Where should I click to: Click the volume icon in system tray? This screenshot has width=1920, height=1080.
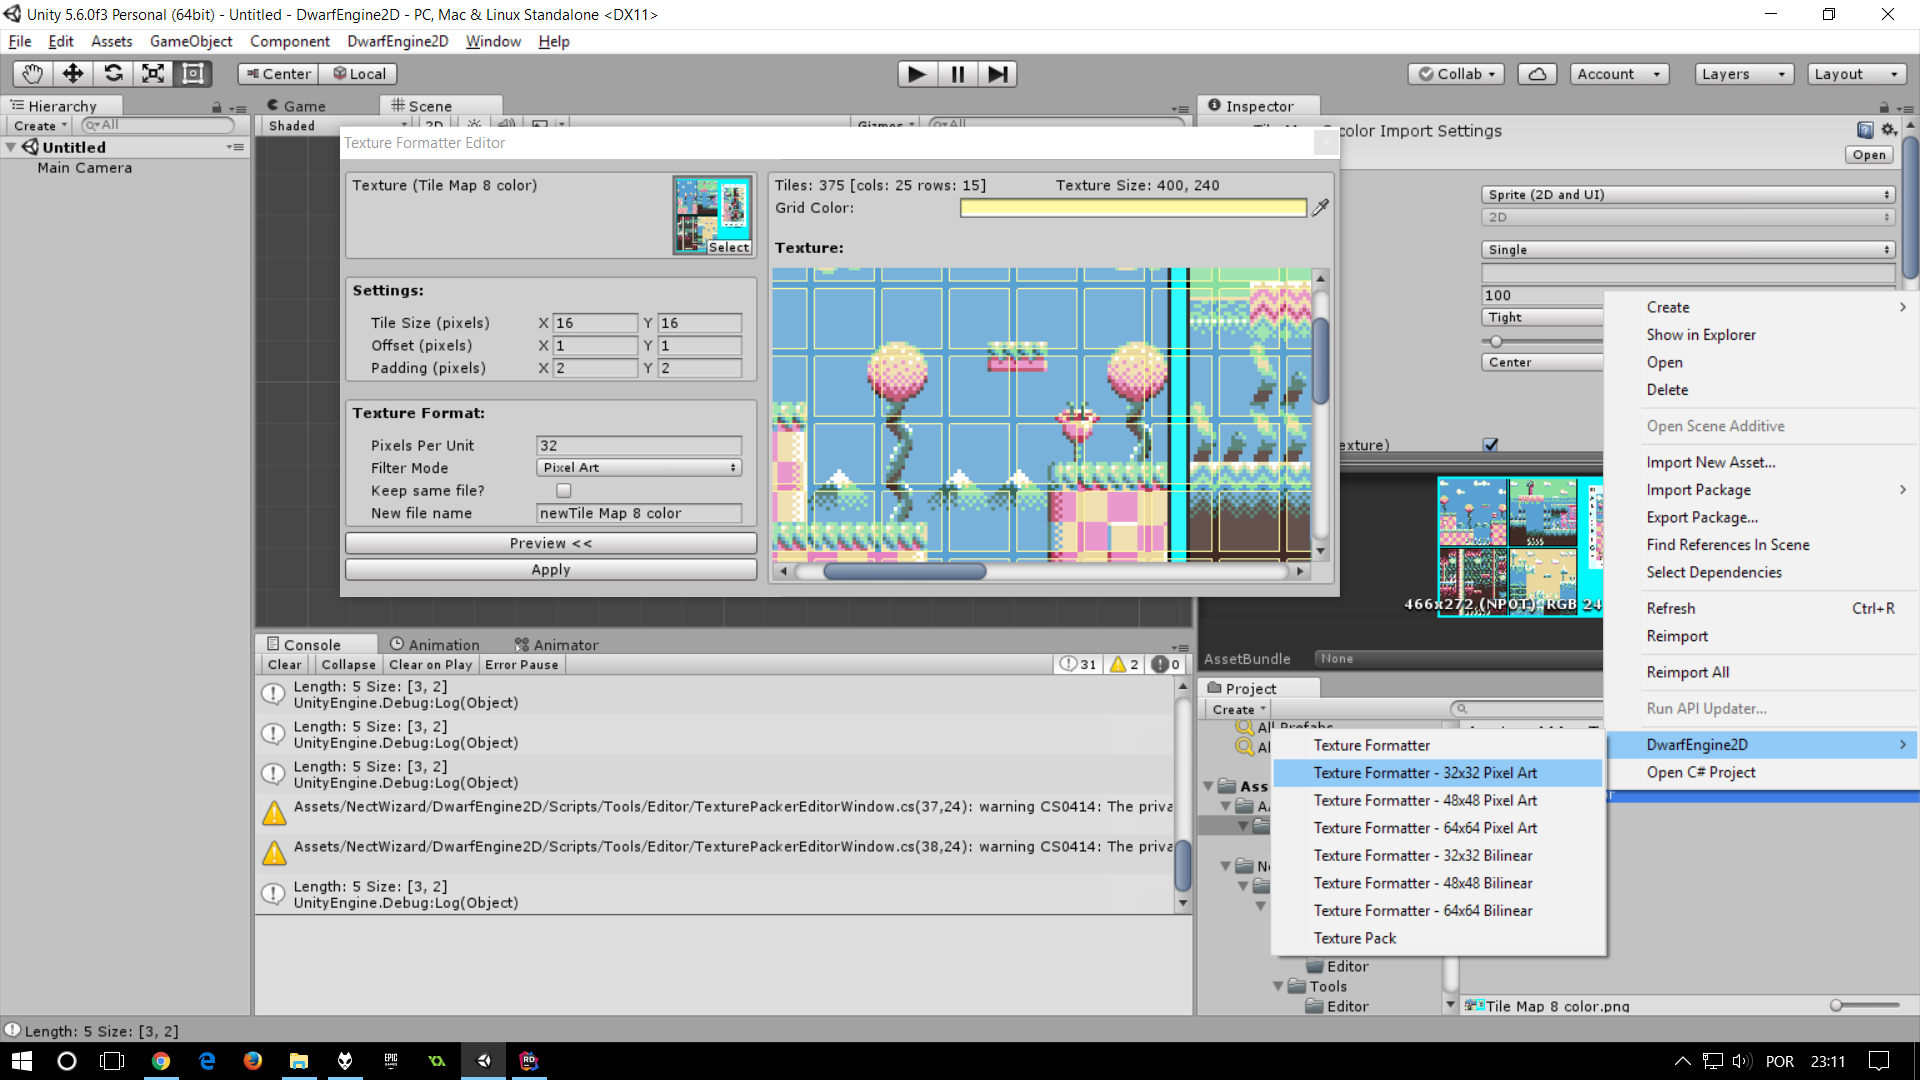click(1741, 1061)
